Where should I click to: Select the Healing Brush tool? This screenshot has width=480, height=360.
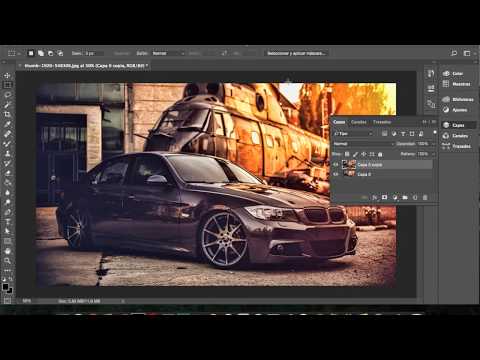pyautogui.click(x=7, y=134)
